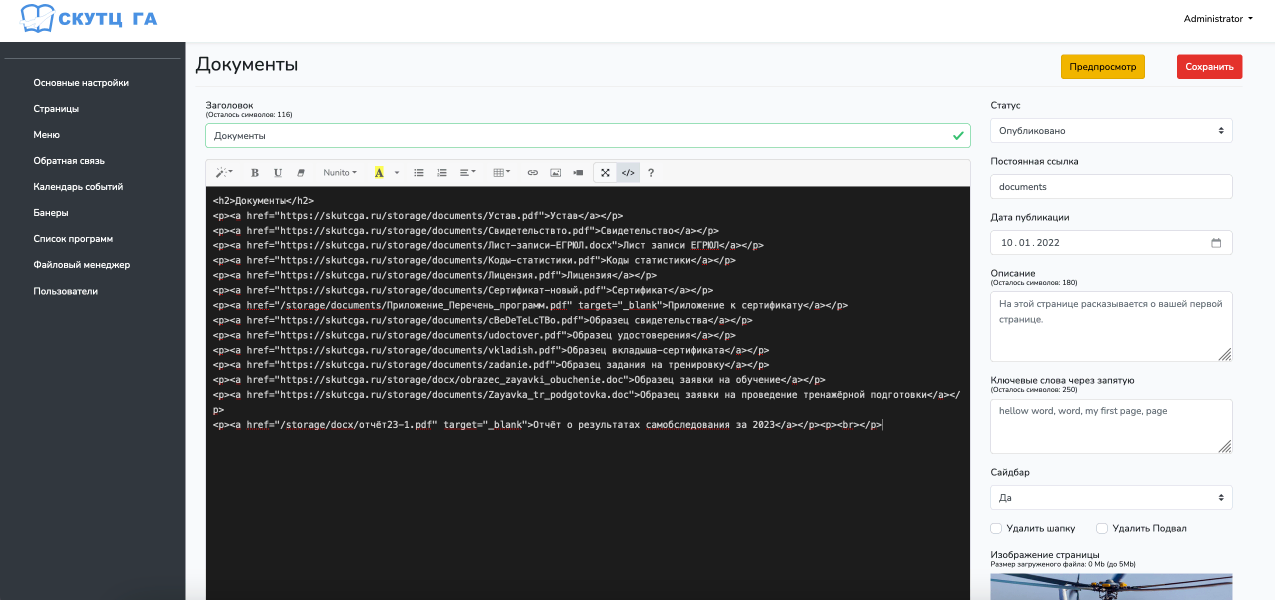The image size is (1275, 600).
Task: Open the Nunito font family dropdown
Action: [x=340, y=173]
